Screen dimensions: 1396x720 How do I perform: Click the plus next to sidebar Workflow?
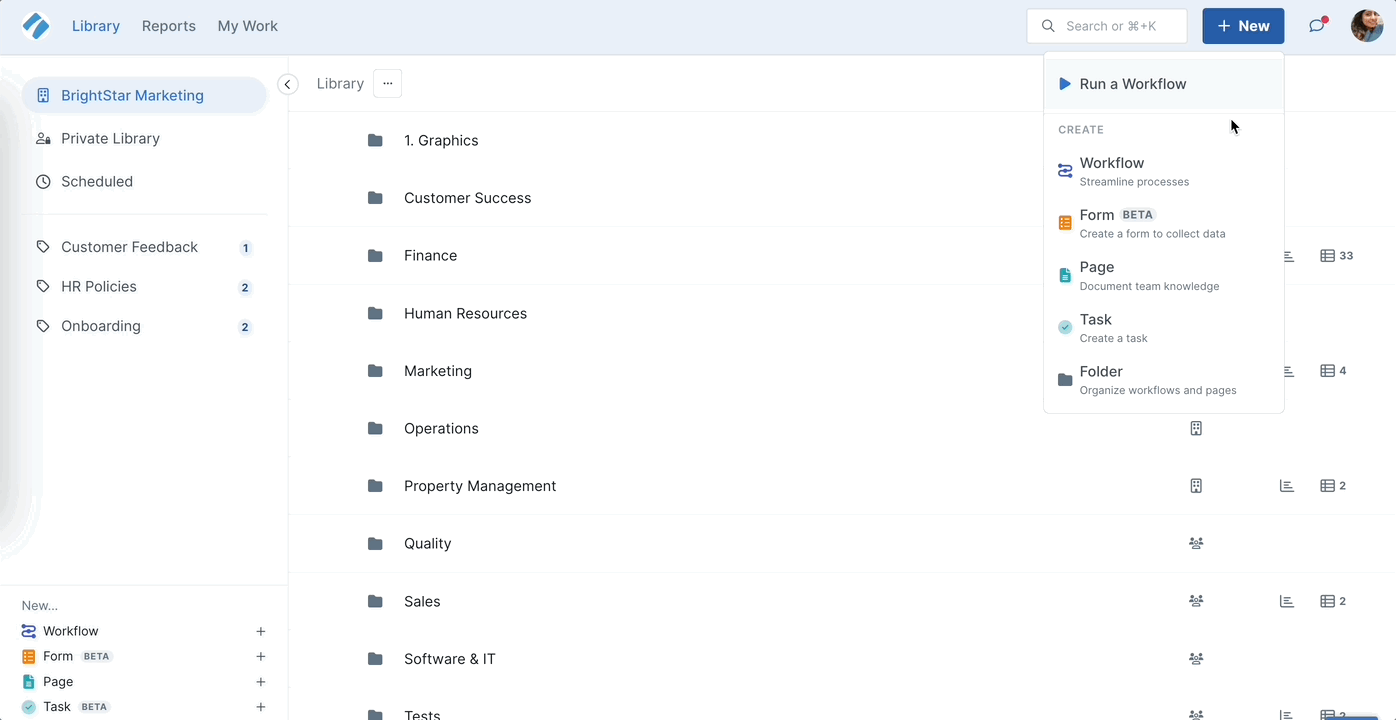coord(261,631)
